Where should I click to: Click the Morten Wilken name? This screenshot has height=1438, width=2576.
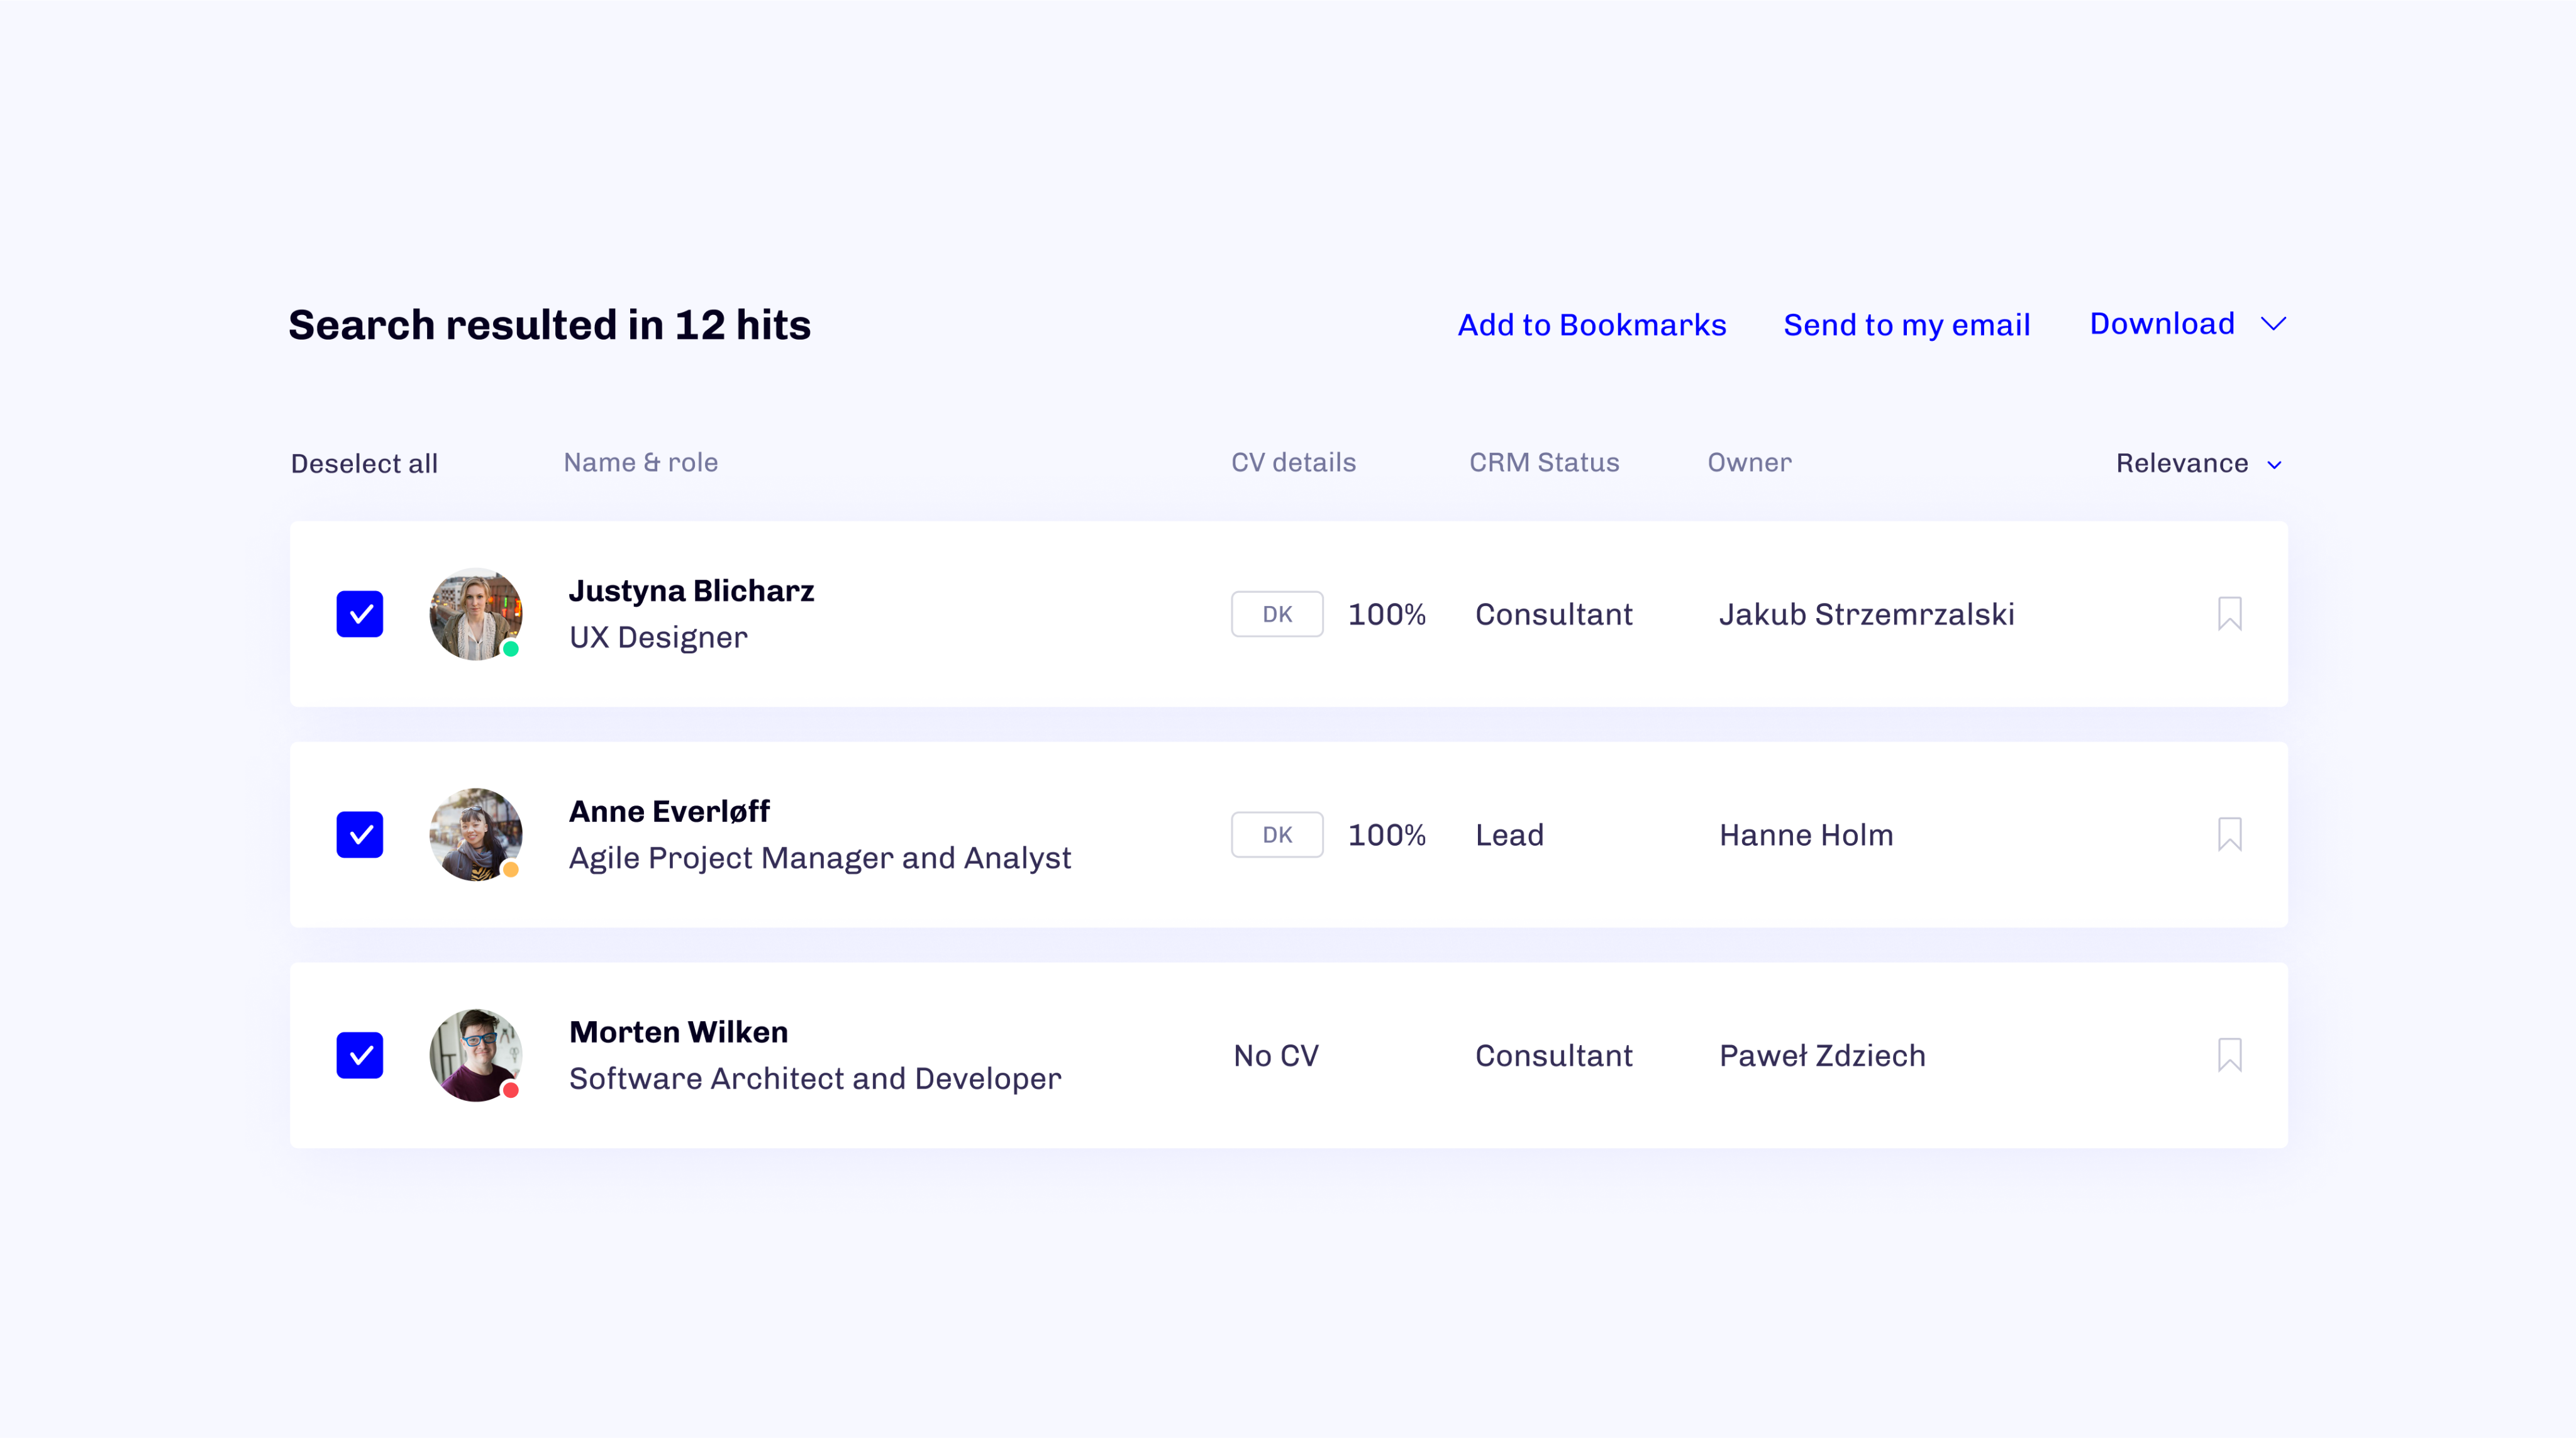point(678,1032)
